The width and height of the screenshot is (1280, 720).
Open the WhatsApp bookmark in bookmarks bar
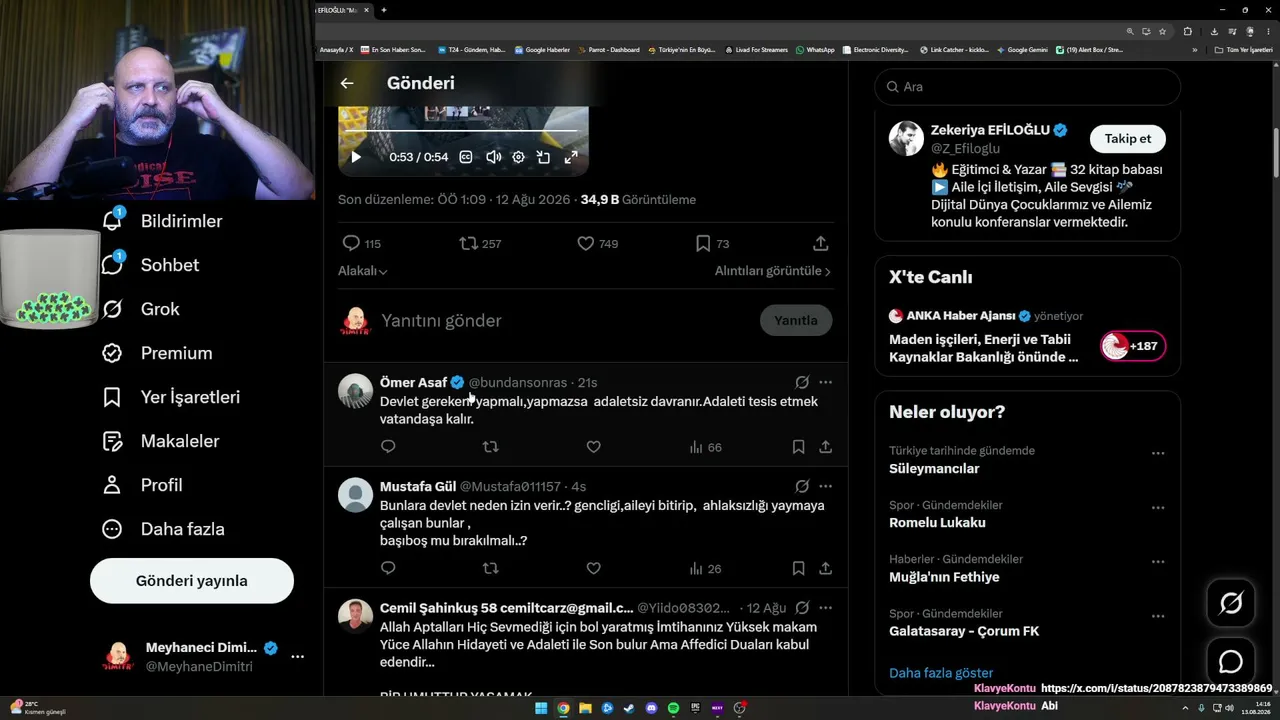pos(815,50)
